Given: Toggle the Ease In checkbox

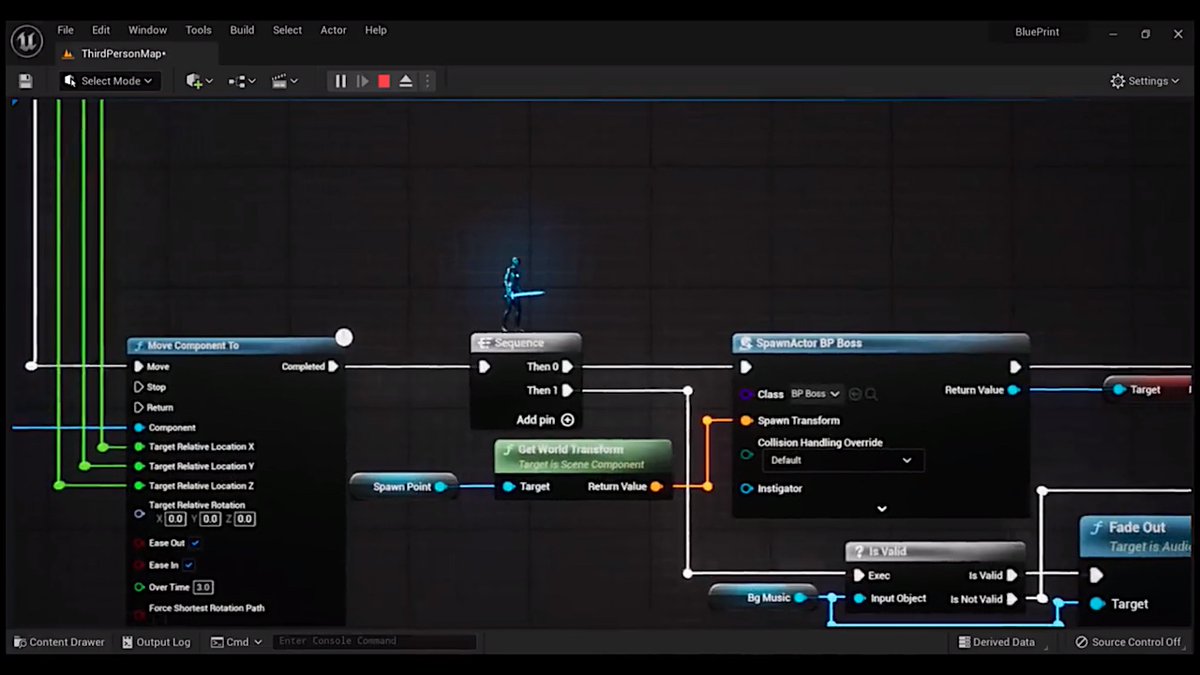Looking at the screenshot, I should (x=189, y=565).
